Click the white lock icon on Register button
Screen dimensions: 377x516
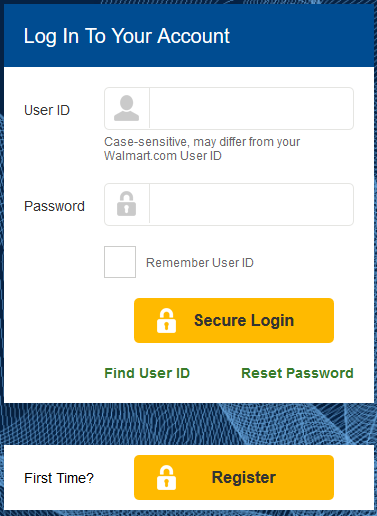pyautogui.click(x=166, y=477)
